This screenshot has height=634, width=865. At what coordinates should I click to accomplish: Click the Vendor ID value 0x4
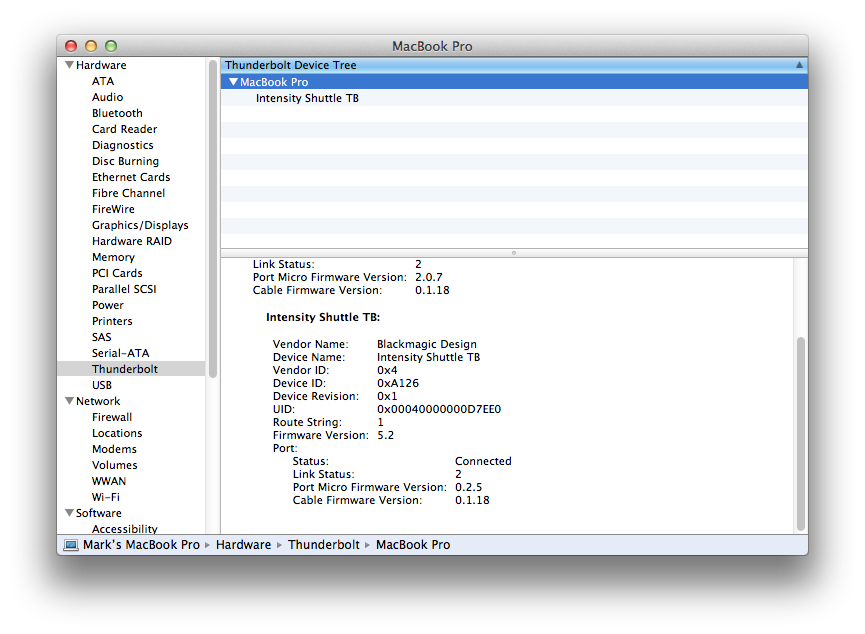(387, 370)
